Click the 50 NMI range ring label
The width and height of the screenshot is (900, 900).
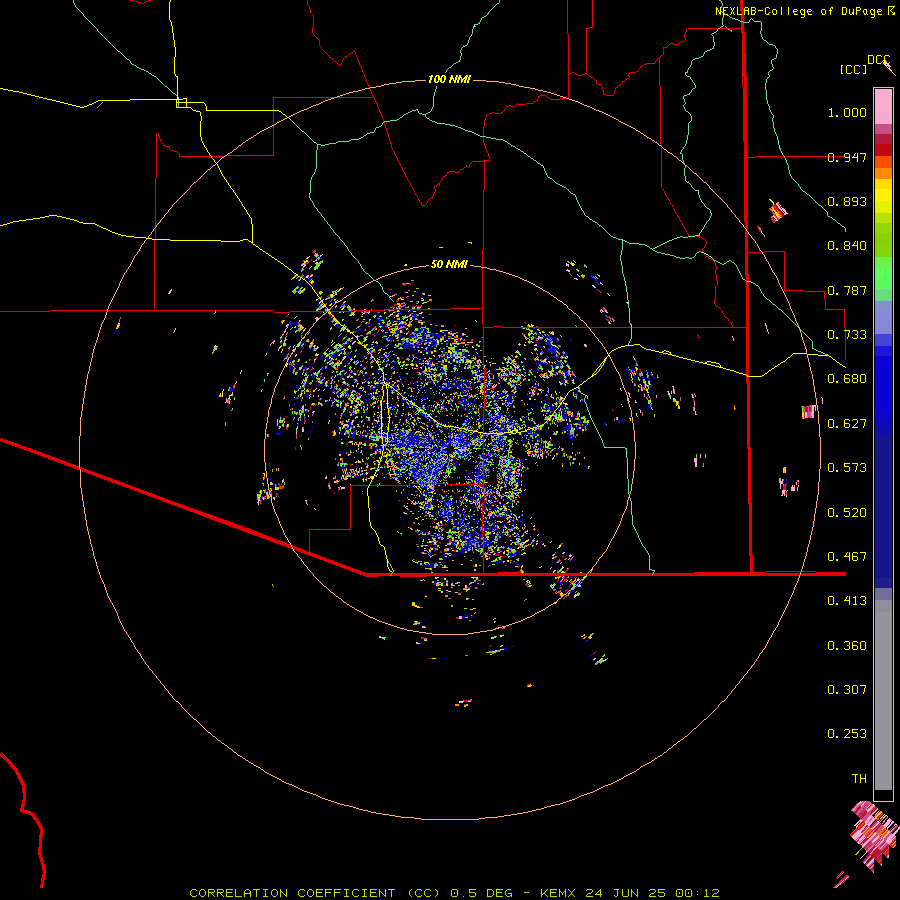pyautogui.click(x=449, y=265)
